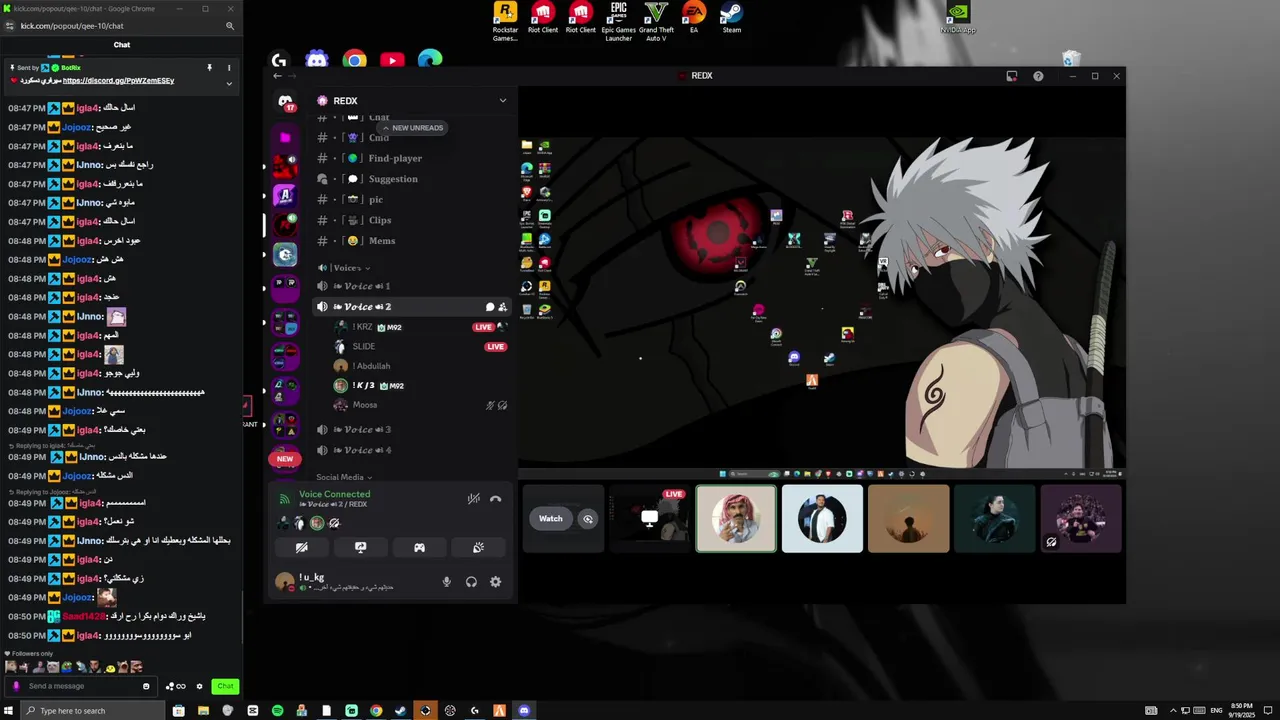This screenshot has height=720, width=1280.
Task: Launch Steam desktop shortcut
Action: click(732, 18)
